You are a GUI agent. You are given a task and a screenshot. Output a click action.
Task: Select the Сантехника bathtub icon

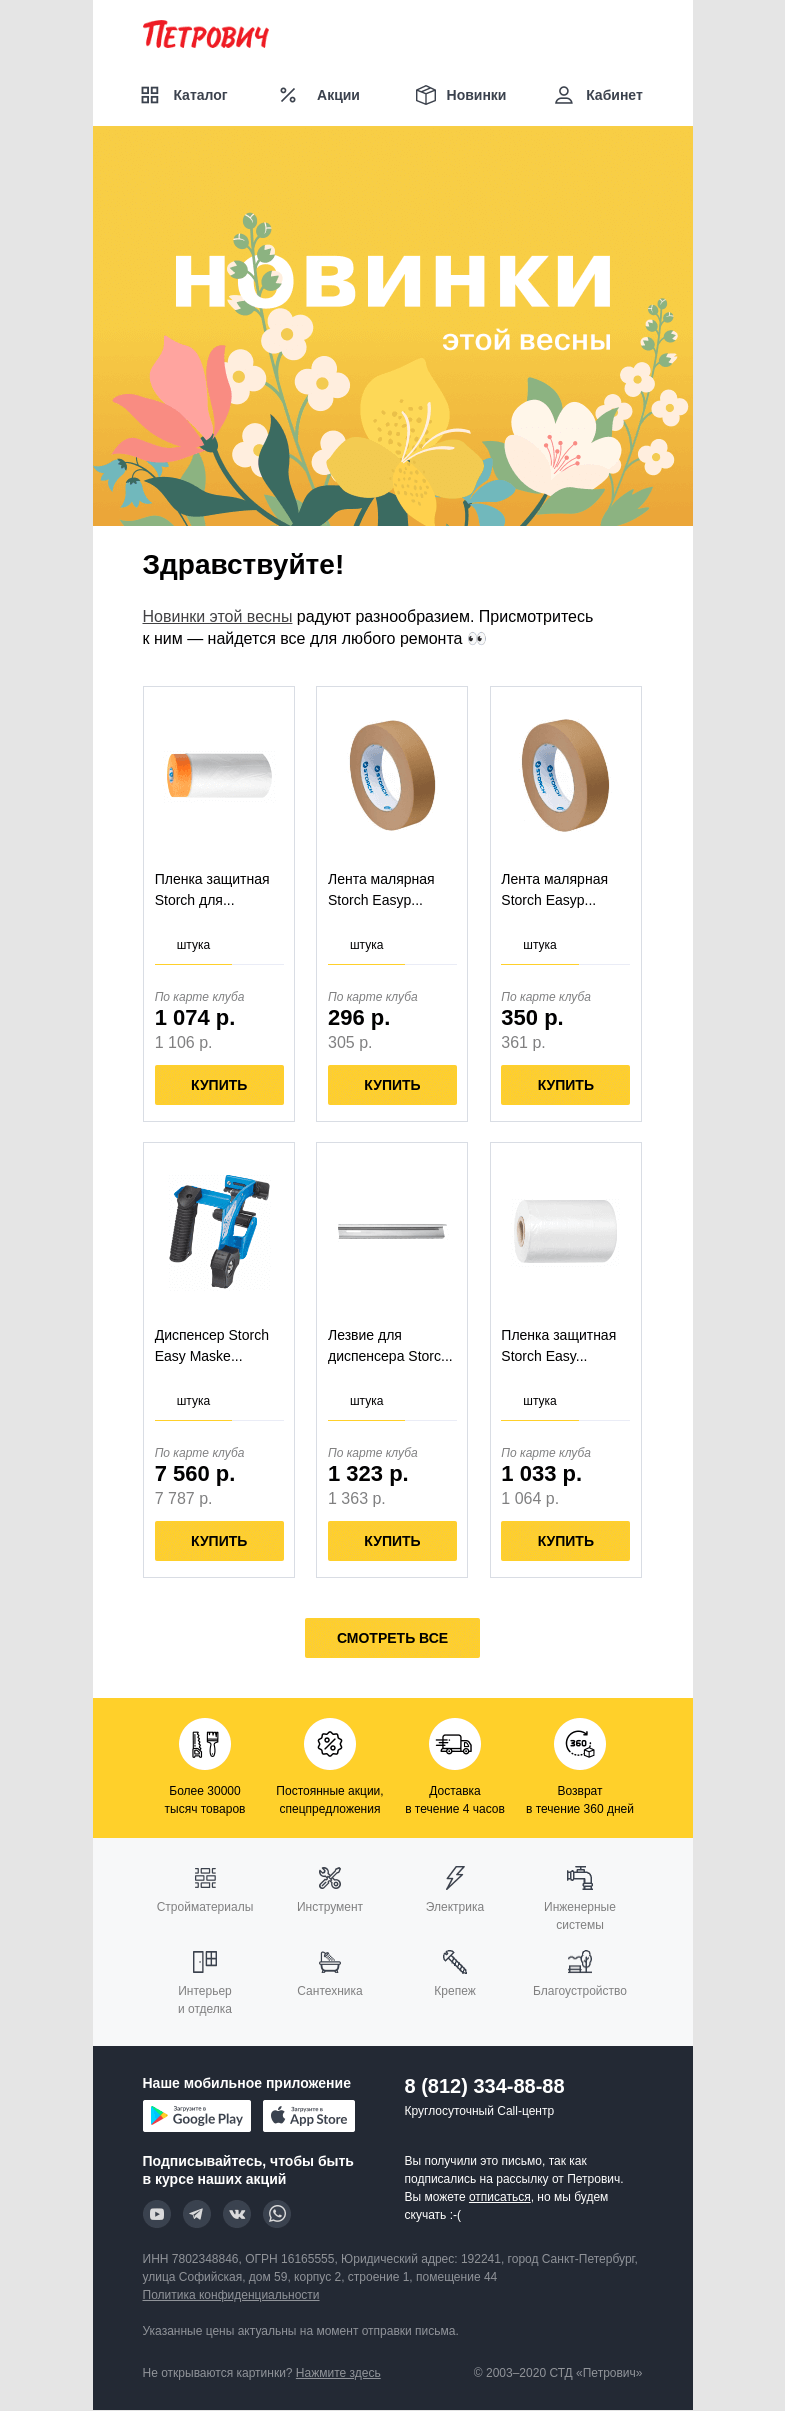[330, 1961]
